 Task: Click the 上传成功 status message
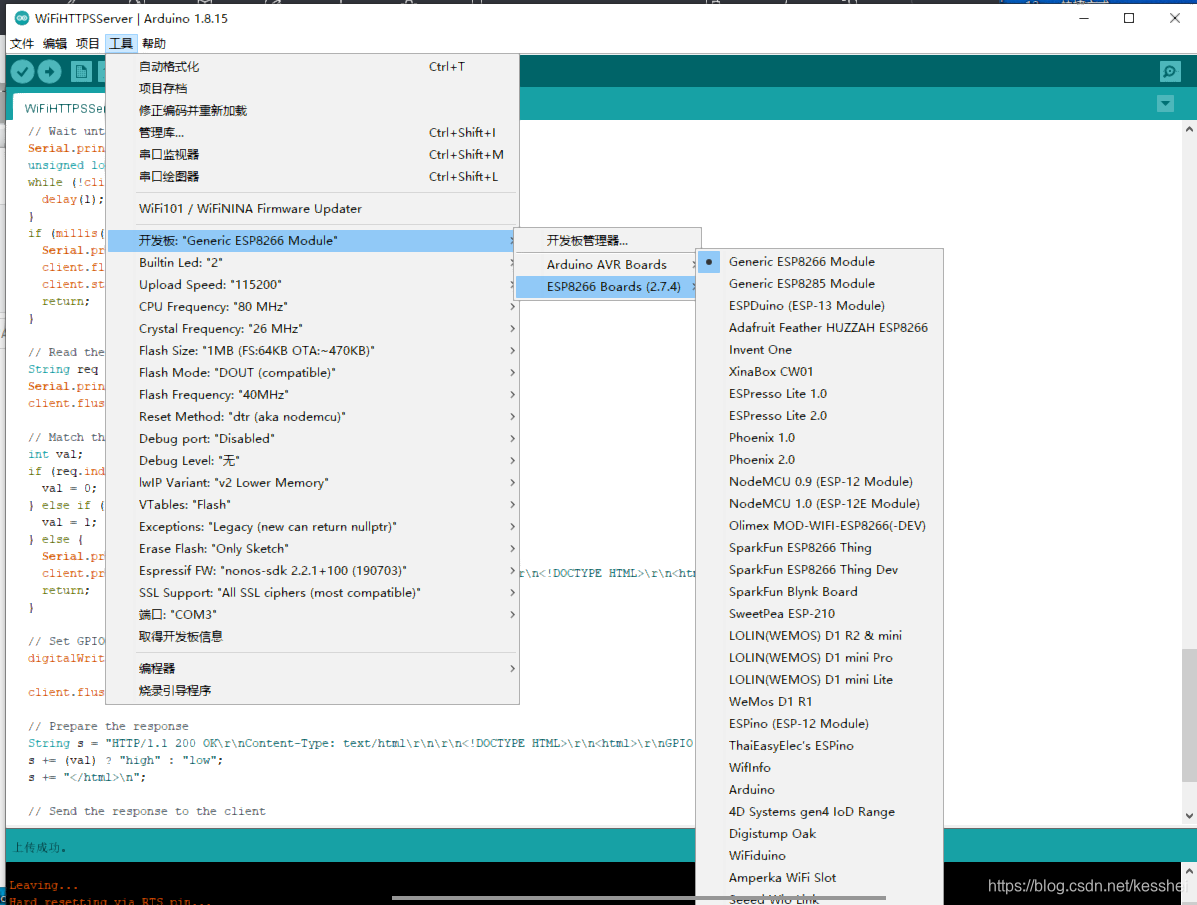coord(40,848)
